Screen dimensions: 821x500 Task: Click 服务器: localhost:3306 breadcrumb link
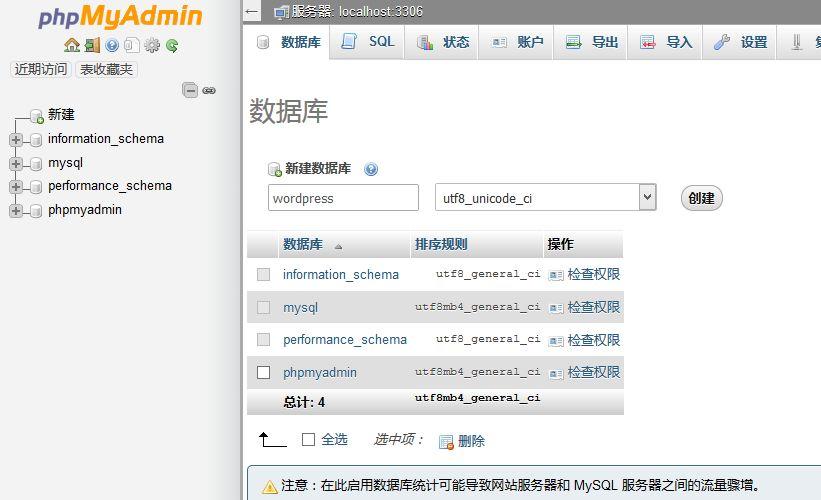tap(357, 12)
